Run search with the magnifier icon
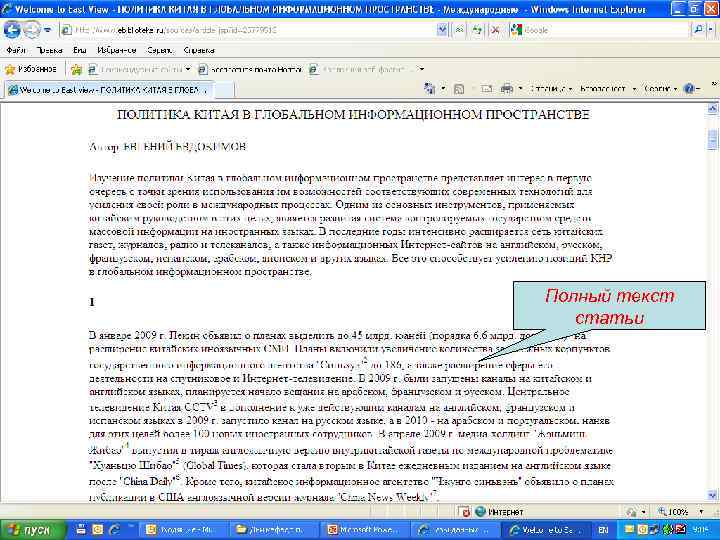 [x=698, y=30]
